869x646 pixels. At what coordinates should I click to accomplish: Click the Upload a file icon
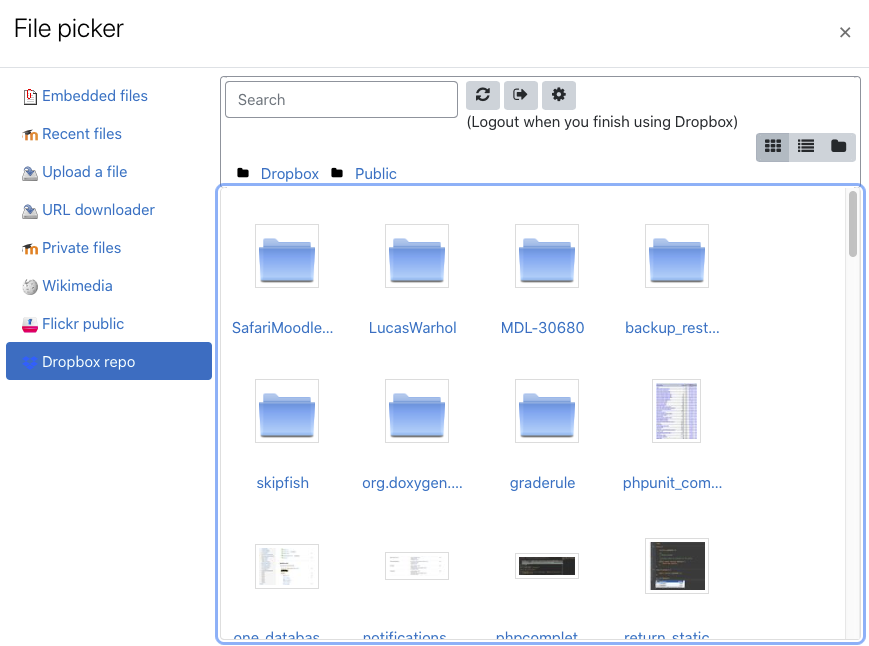click(30, 173)
